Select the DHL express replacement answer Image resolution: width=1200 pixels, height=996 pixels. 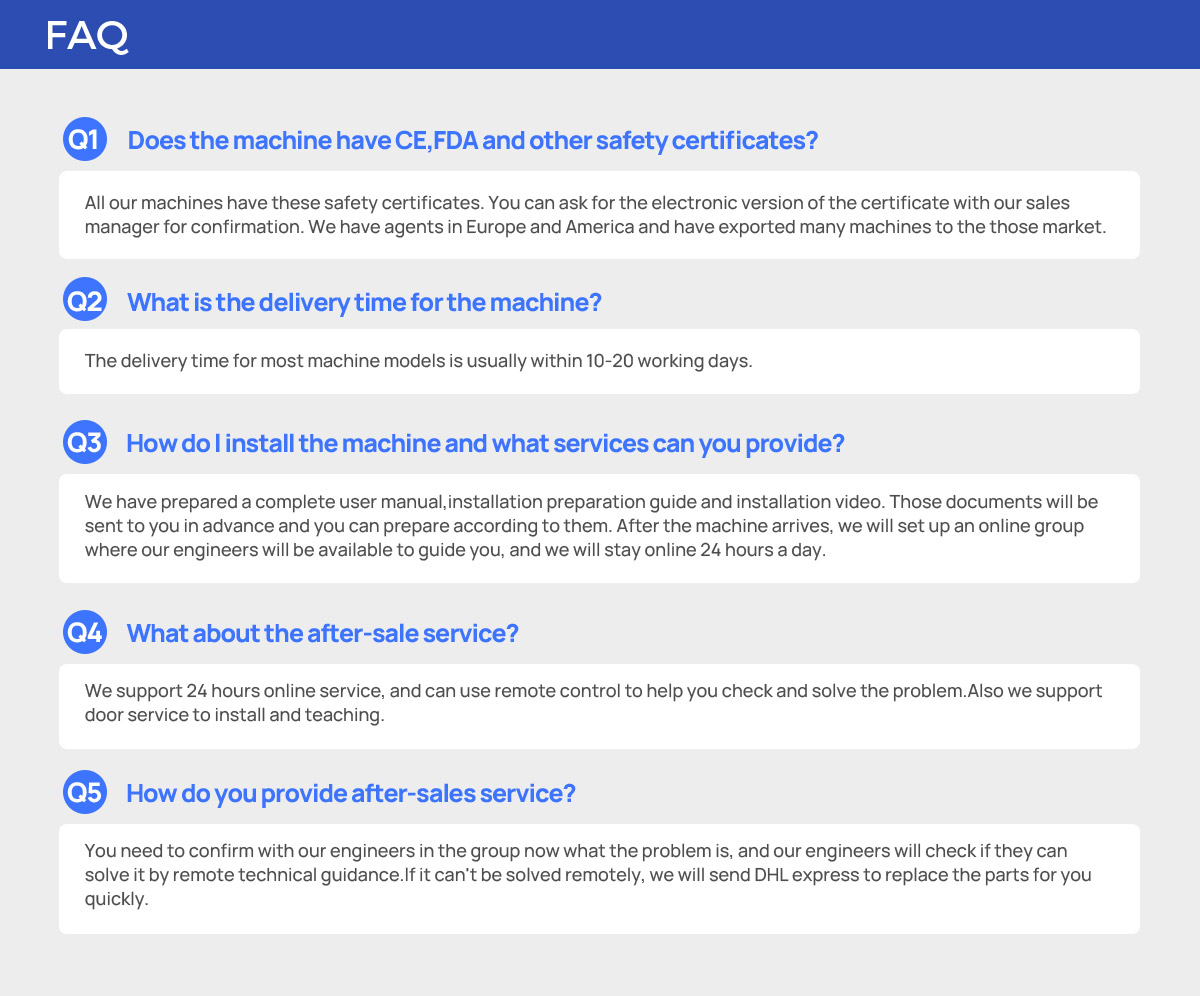pyautogui.click(x=599, y=879)
